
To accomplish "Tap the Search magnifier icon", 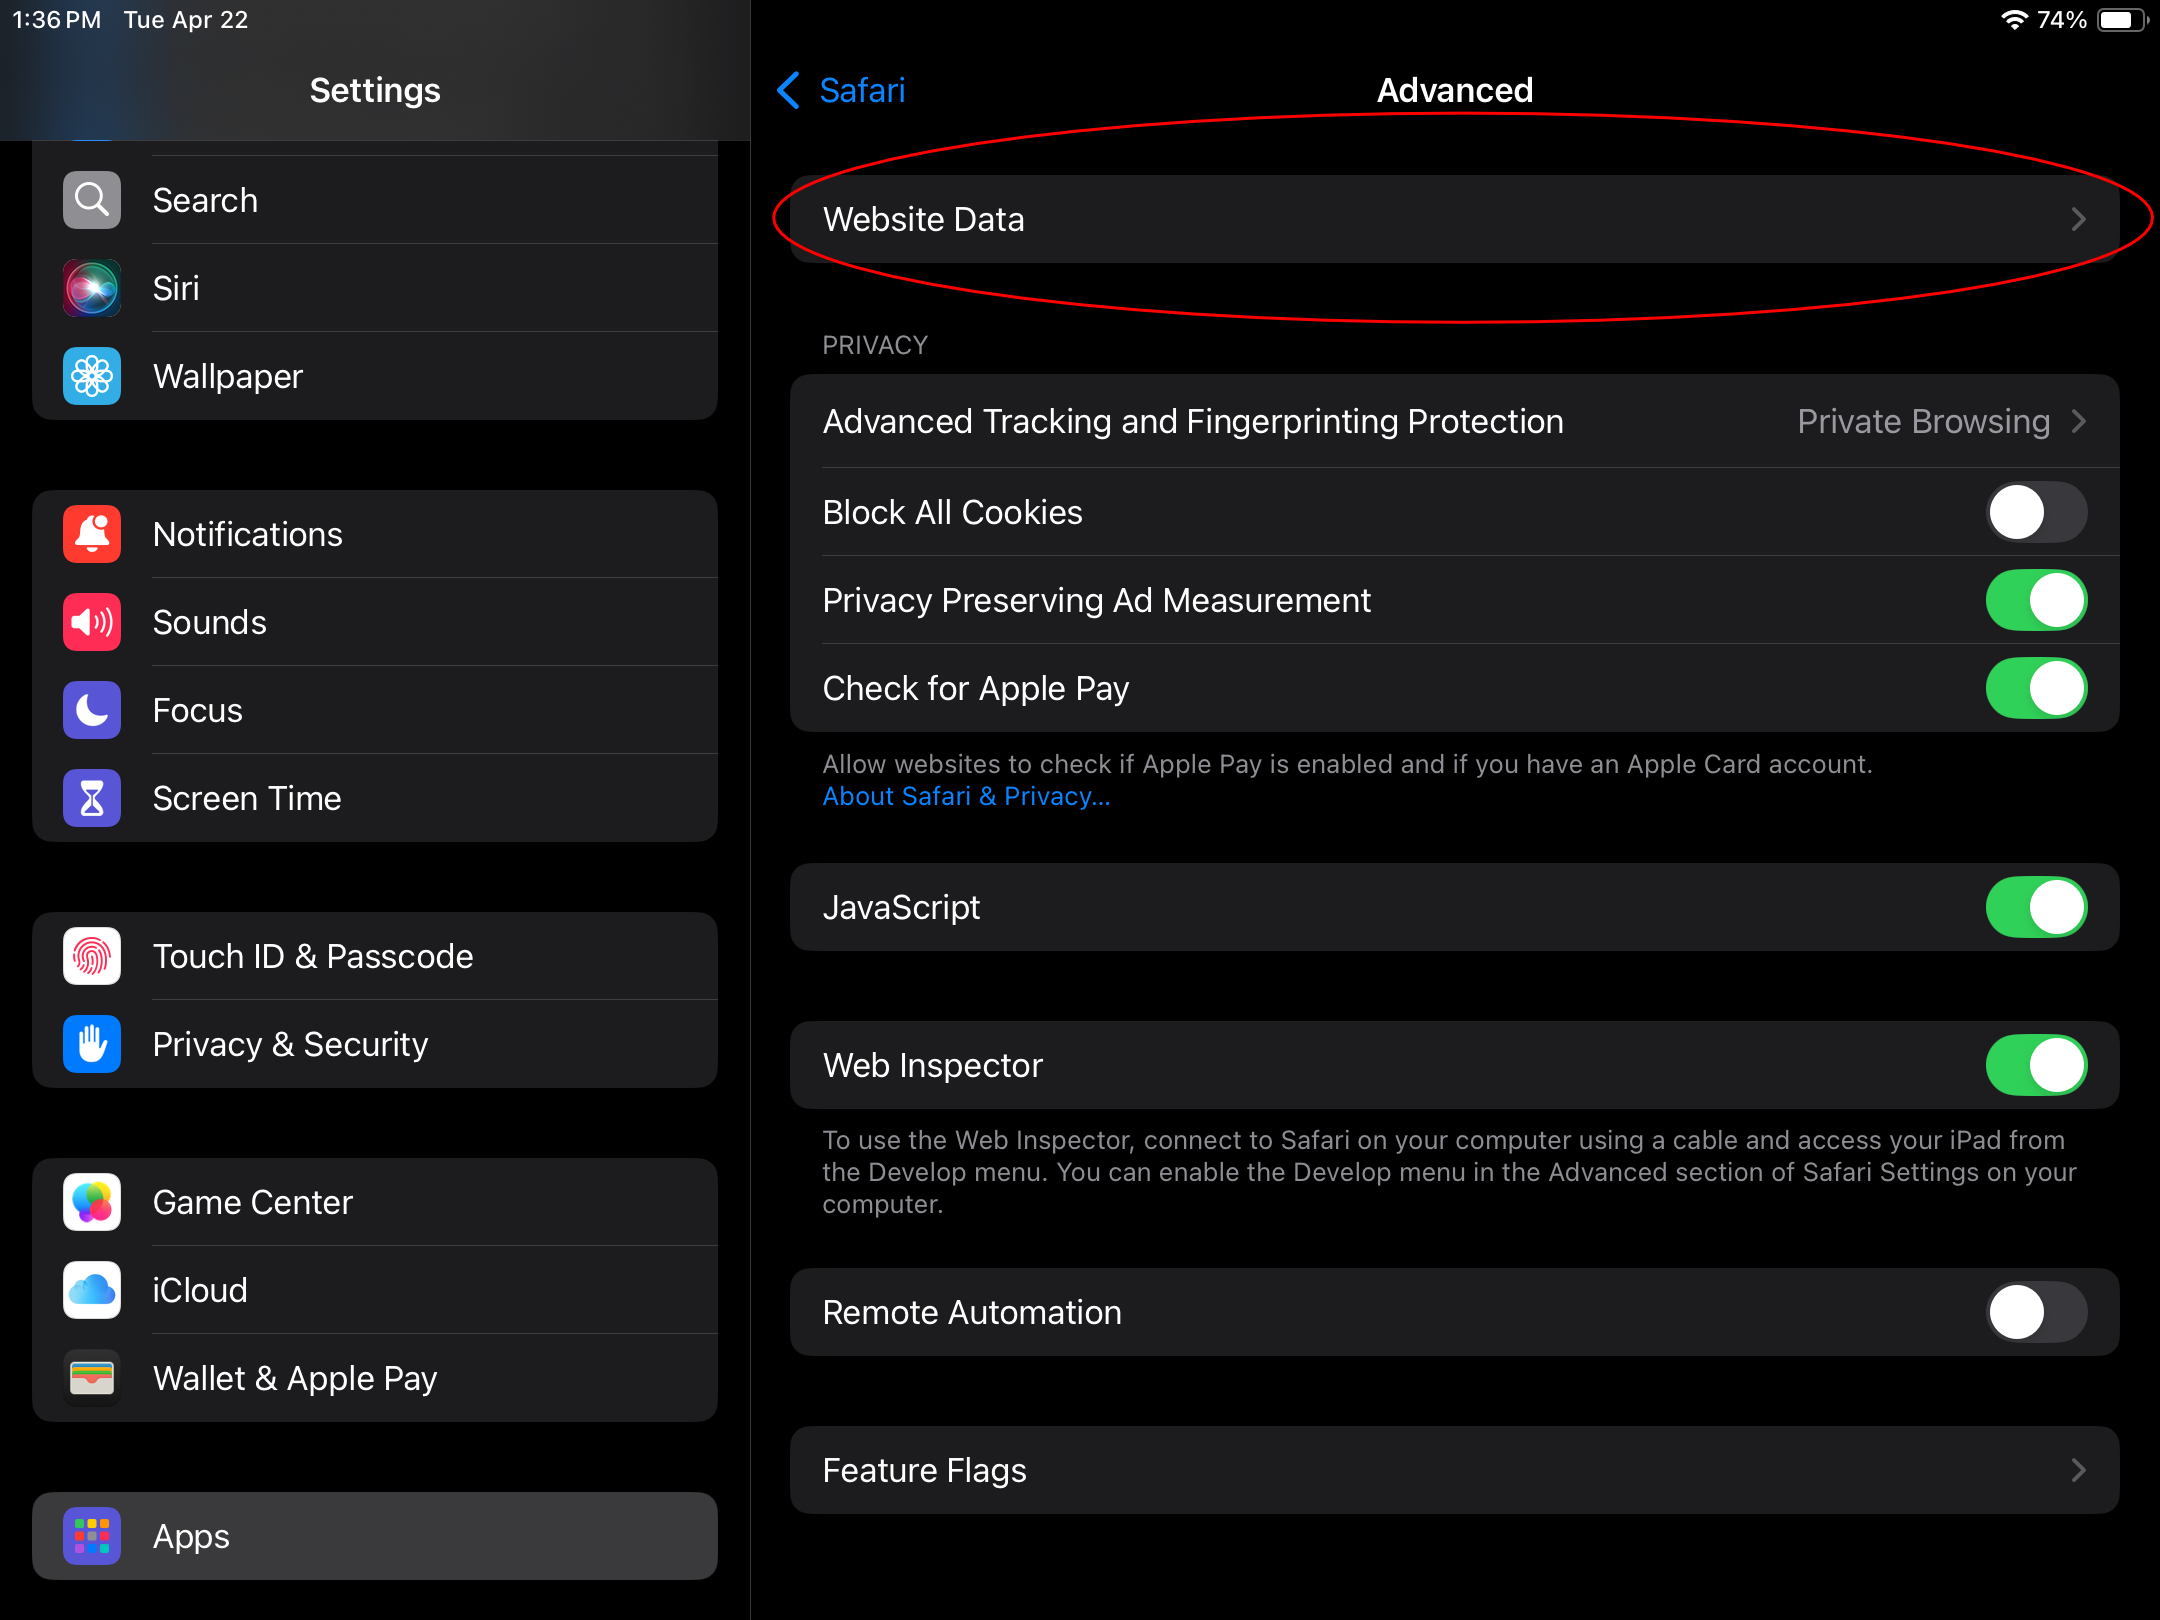I will (92, 200).
